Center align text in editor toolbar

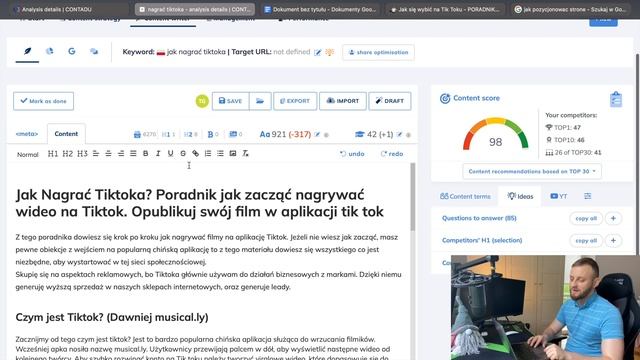click(108, 154)
